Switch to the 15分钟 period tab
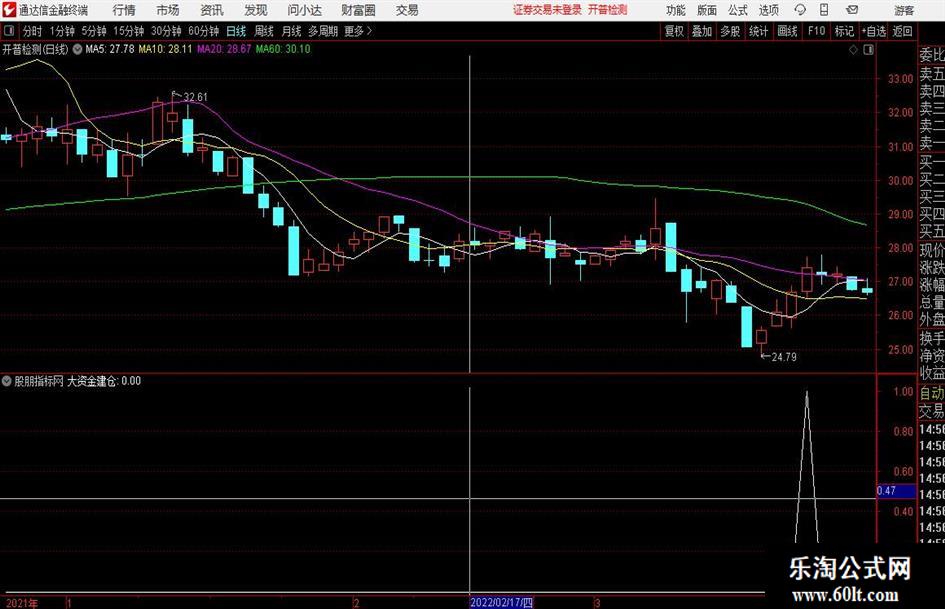Image resolution: width=945 pixels, height=609 pixels. pos(128,31)
